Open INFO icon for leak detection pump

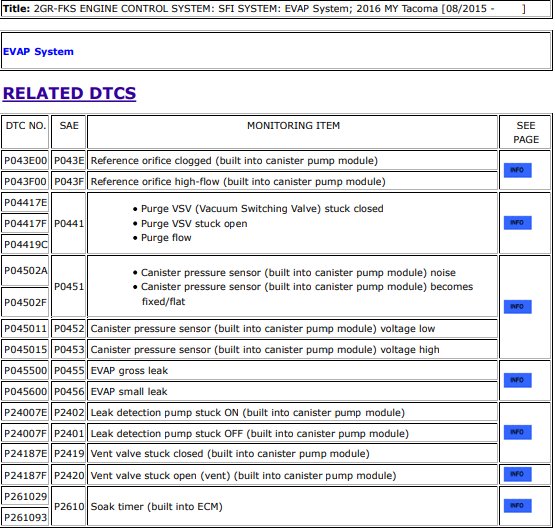pos(517,432)
